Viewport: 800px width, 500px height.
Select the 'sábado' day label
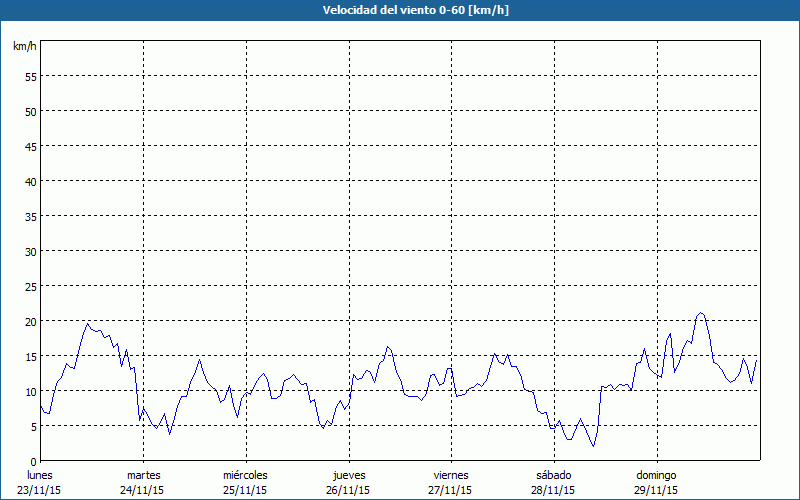click(x=553, y=475)
